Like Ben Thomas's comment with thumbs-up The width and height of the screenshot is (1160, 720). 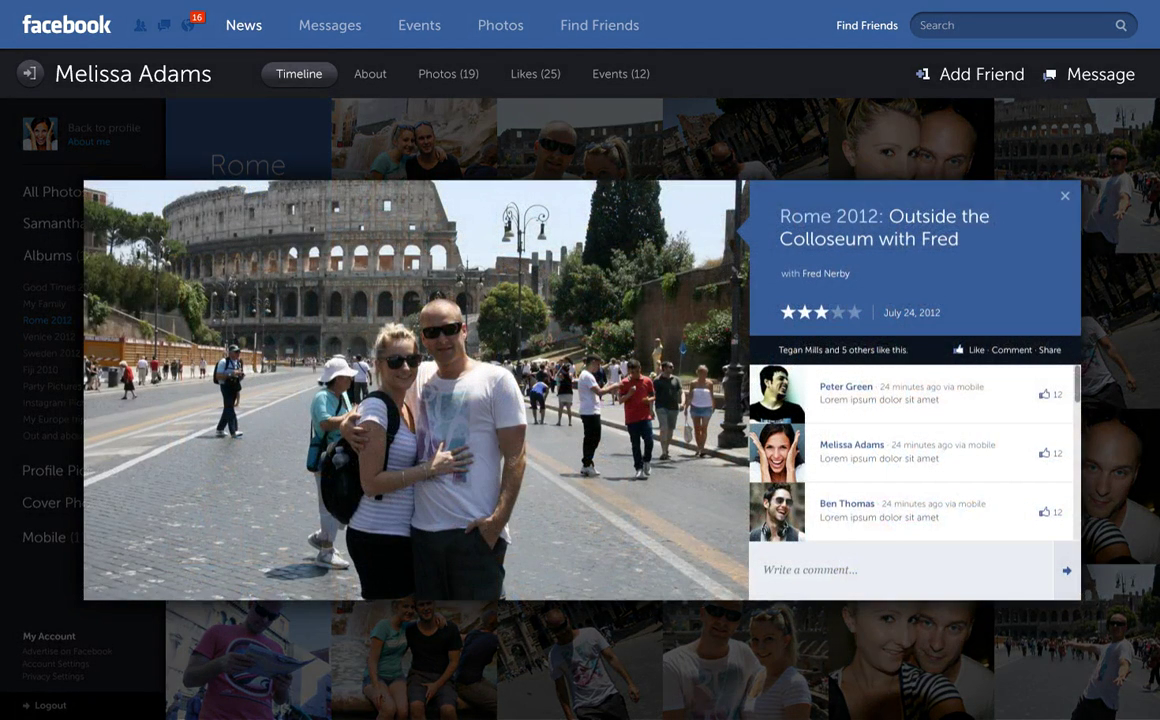click(1044, 512)
